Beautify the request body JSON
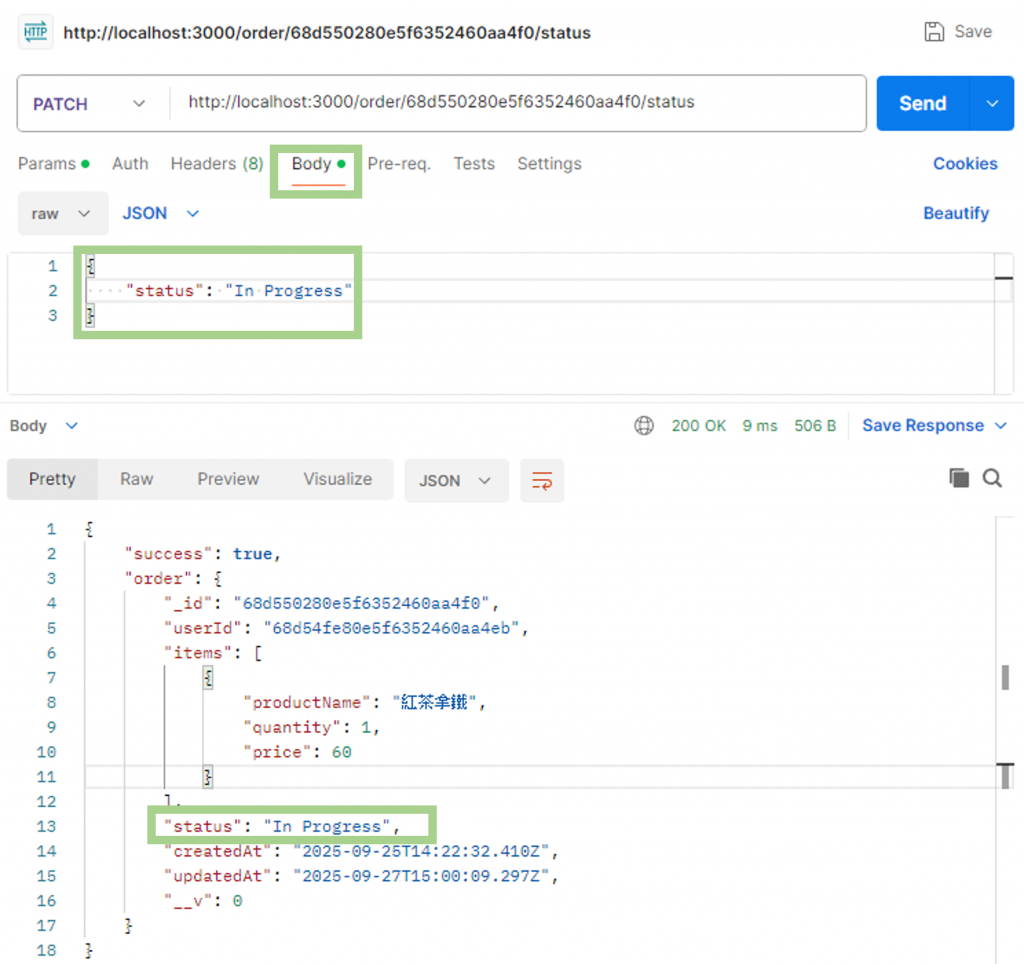The height and width of the screenshot is (964, 1024). click(x=955, y=214)
